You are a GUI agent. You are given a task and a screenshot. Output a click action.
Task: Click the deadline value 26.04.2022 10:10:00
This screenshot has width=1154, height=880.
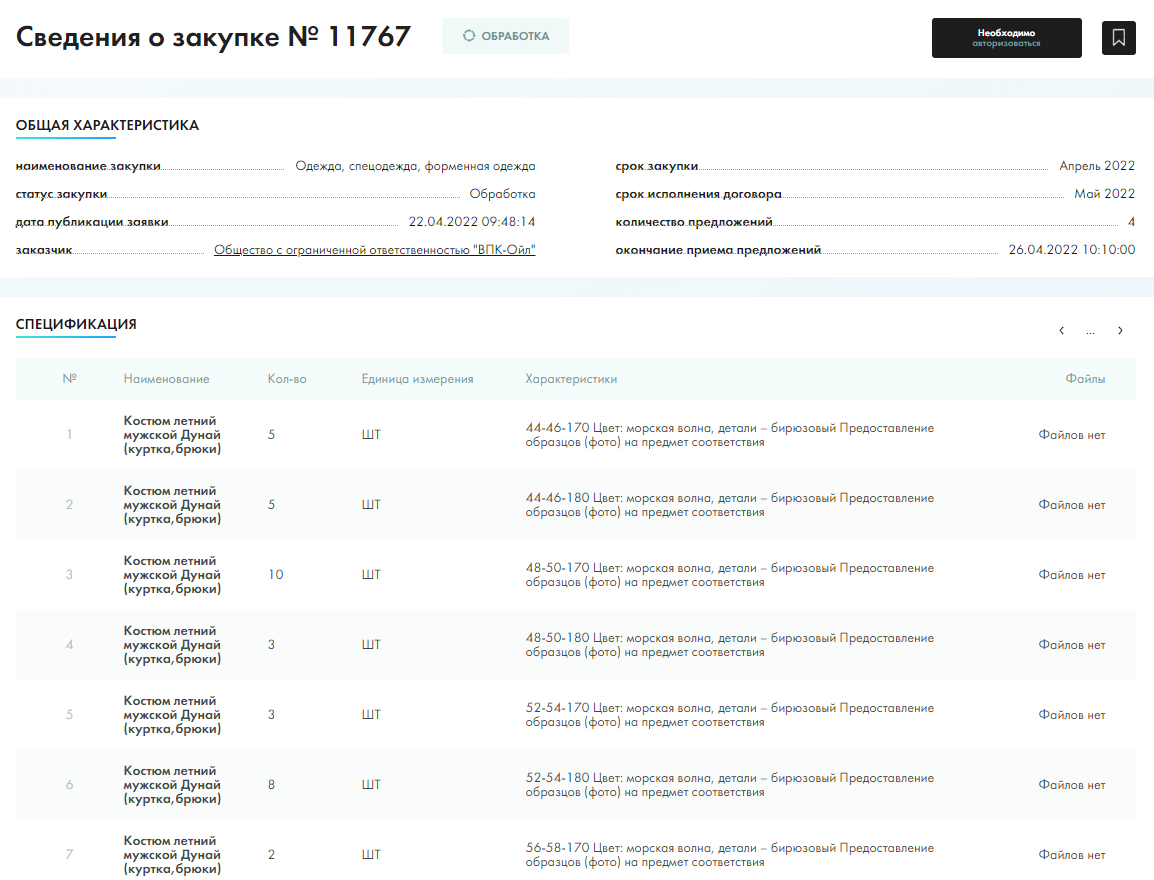[x=1072, y=249]
